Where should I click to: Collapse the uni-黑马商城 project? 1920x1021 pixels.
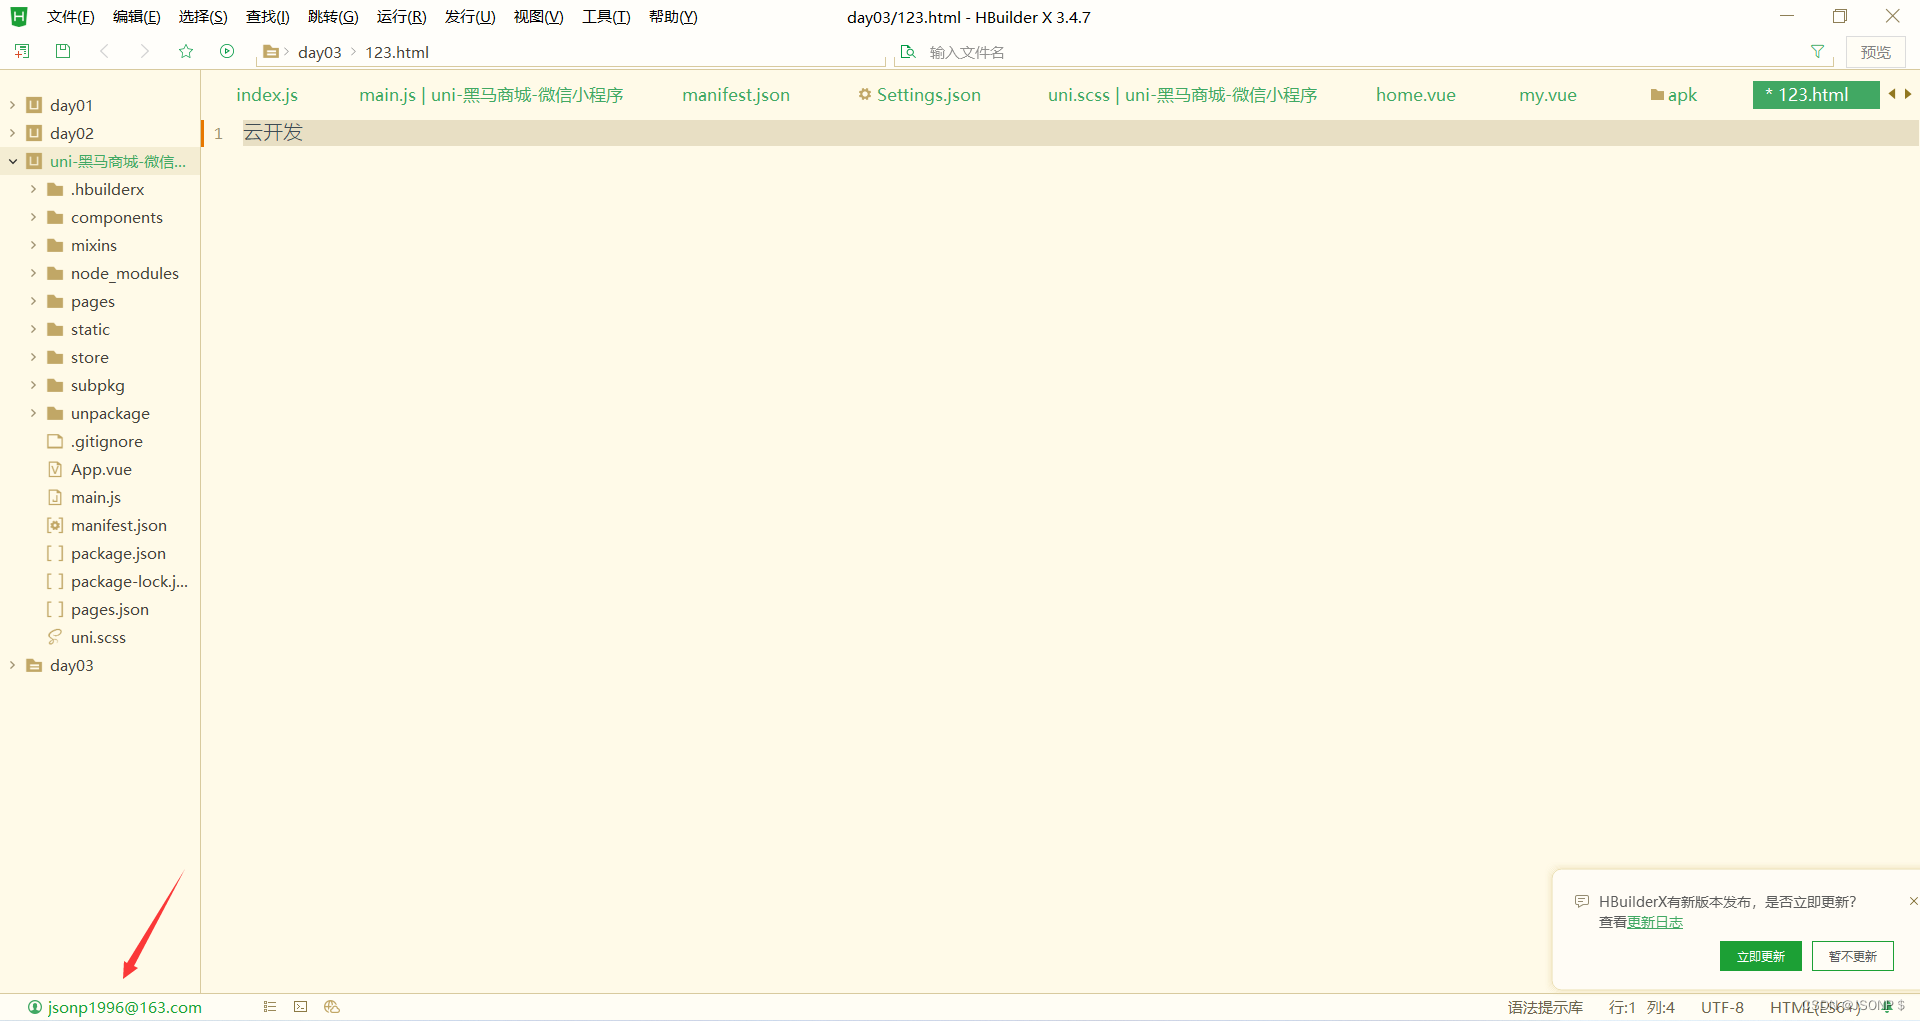(x=12, y=161)
